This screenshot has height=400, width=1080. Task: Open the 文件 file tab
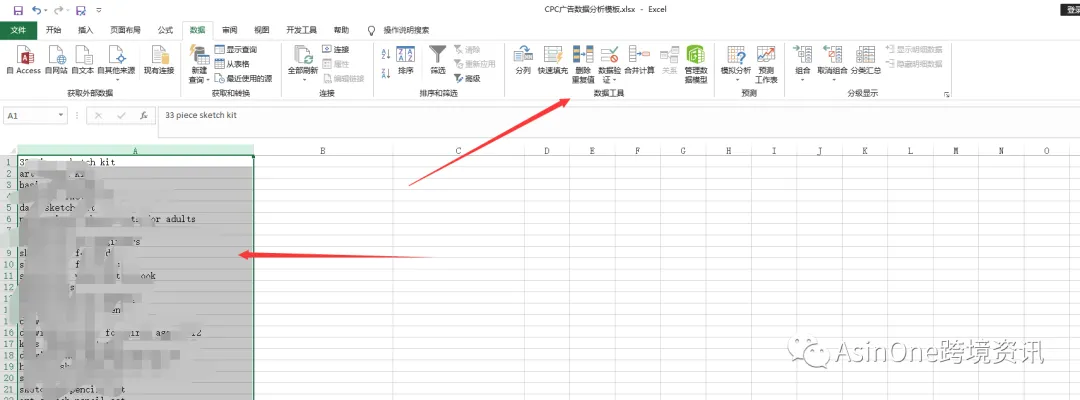[19, 30]
